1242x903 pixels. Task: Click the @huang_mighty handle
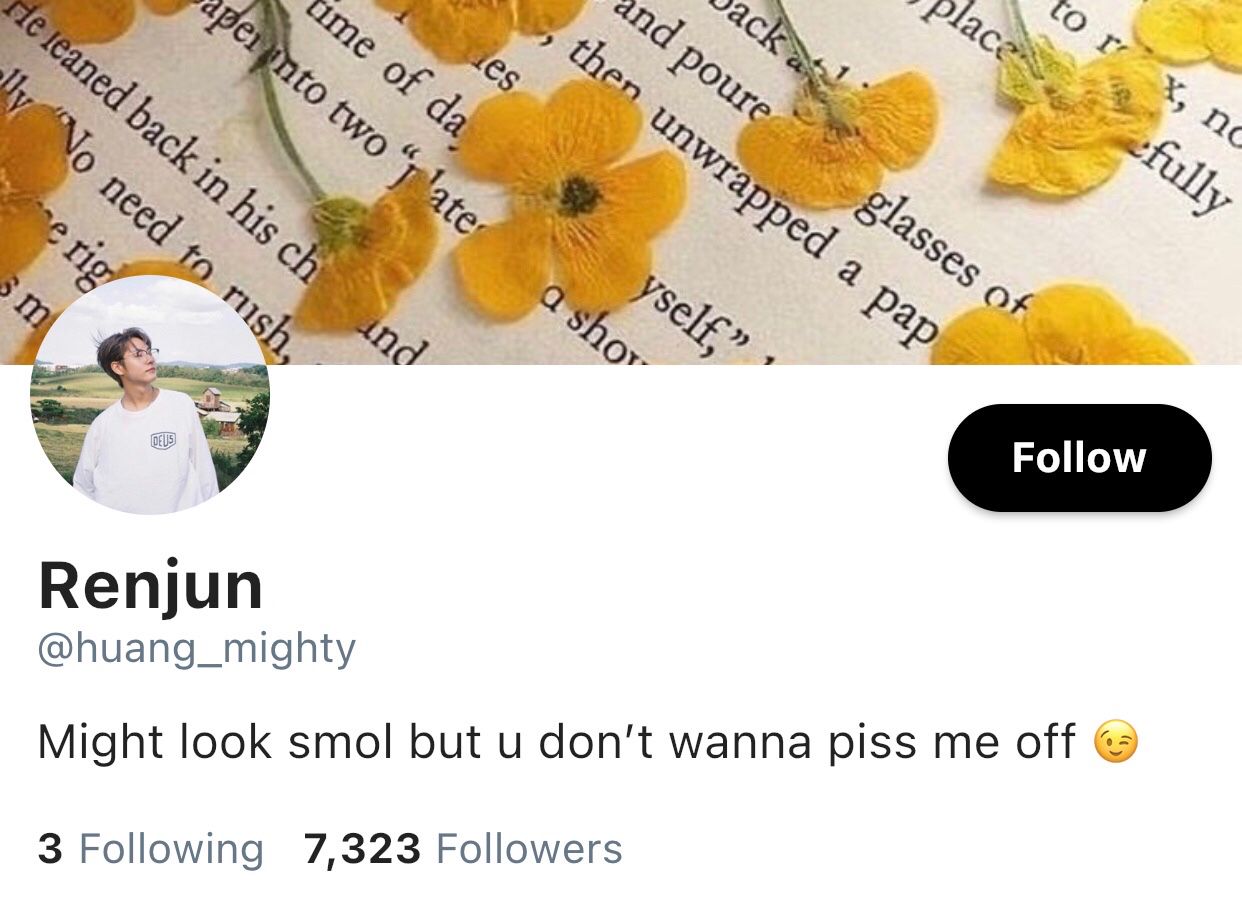tap(196, 649)
